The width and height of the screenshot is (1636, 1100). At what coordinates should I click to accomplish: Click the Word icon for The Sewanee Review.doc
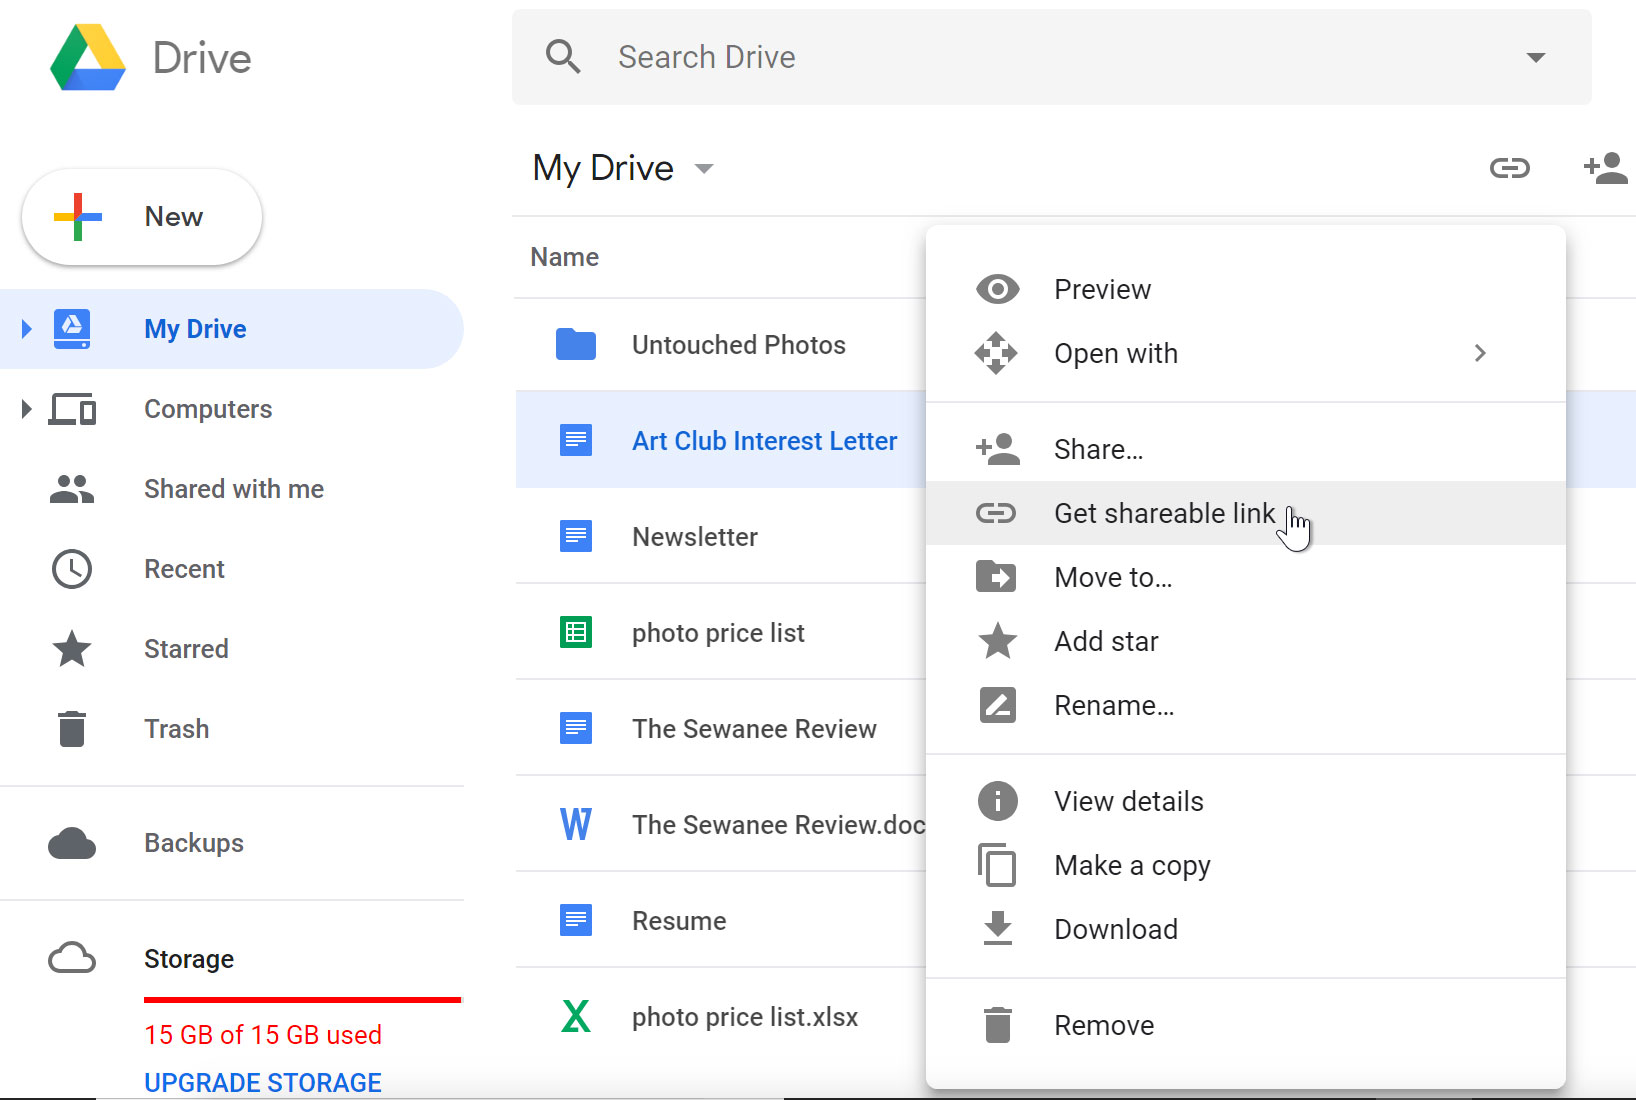575,824
